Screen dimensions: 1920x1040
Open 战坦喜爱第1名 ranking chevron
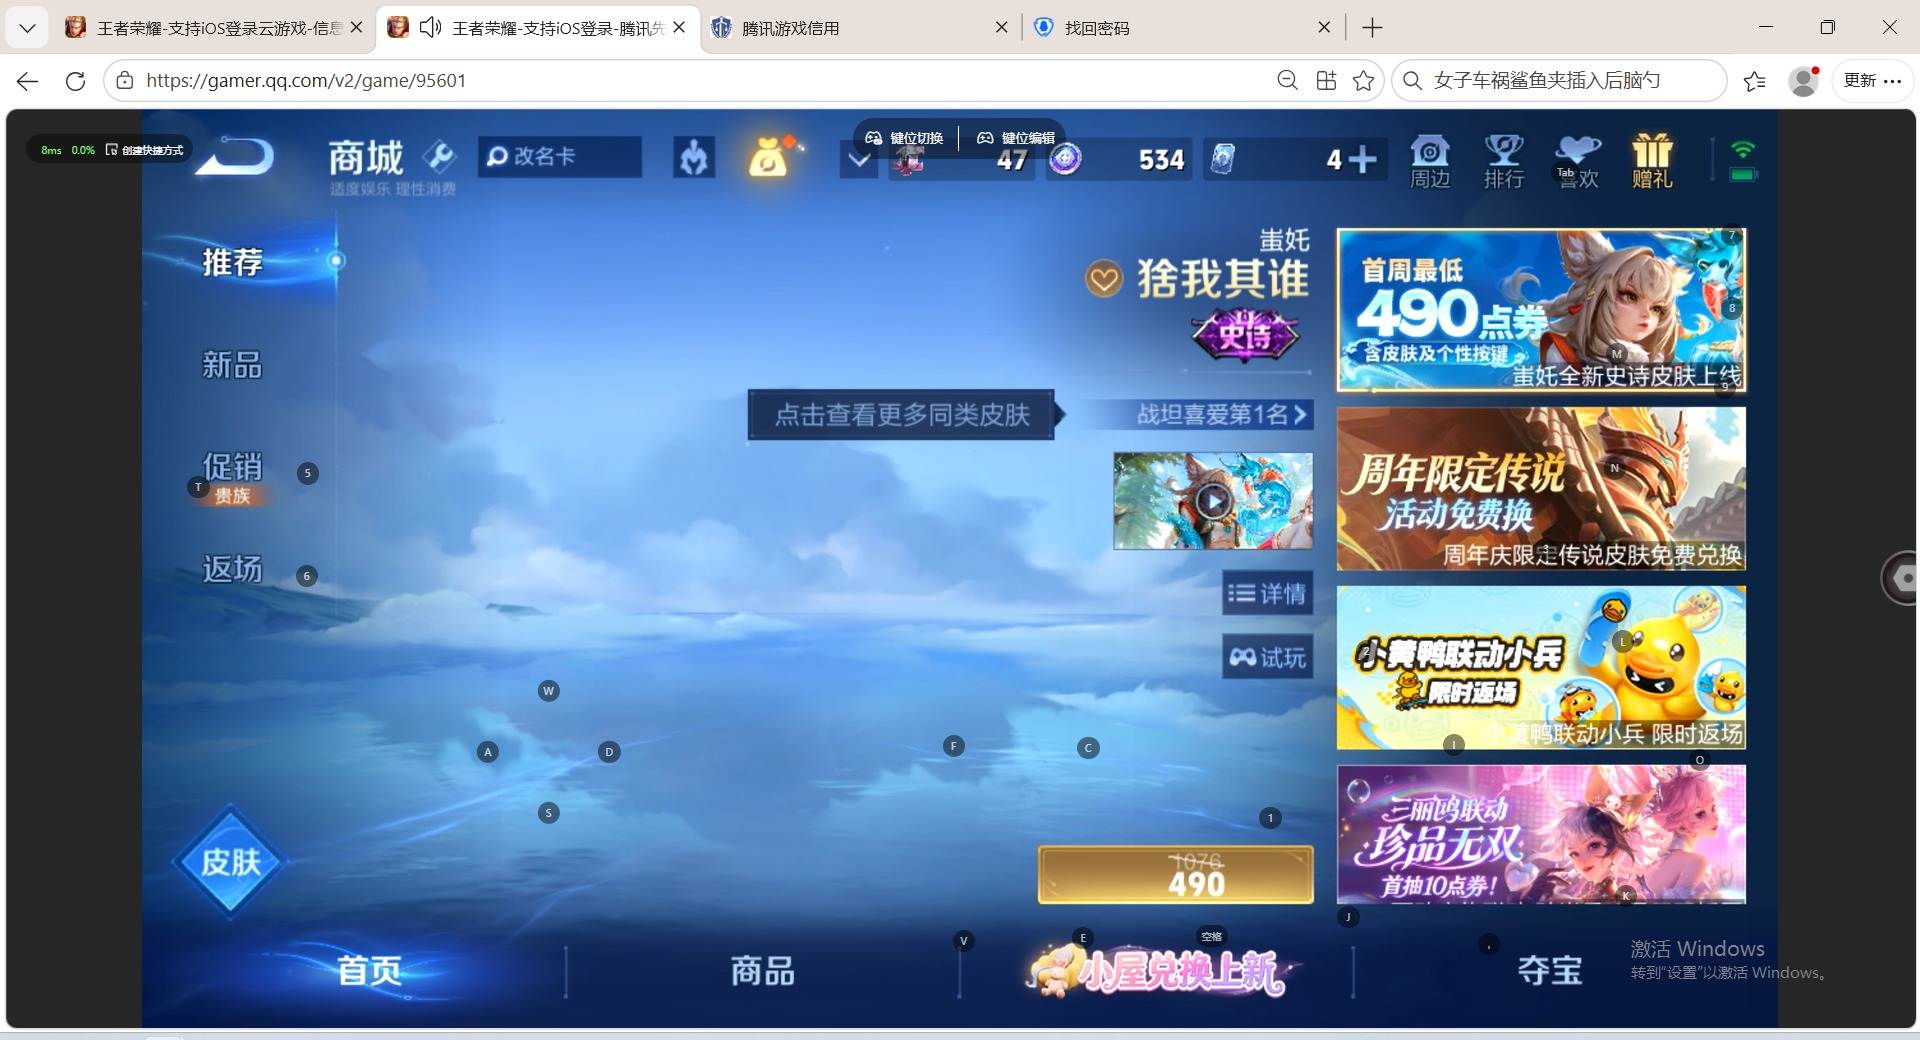pyautogui.click(x=1300, y=414)
